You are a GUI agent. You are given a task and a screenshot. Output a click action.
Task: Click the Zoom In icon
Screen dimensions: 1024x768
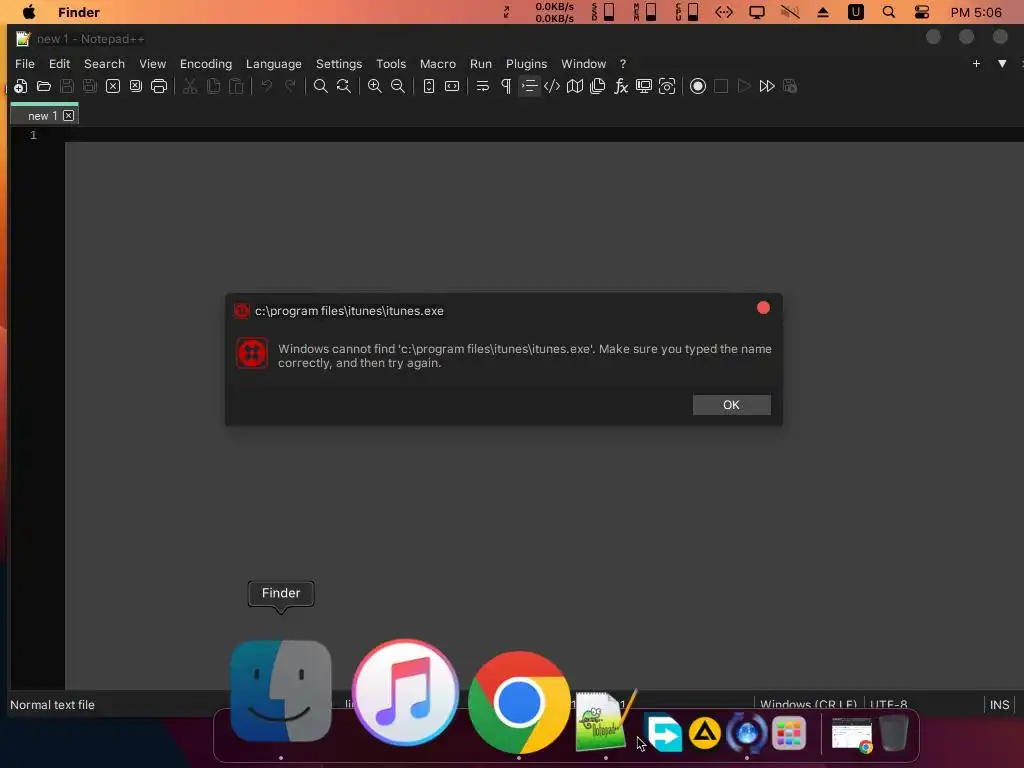[375, 86]
